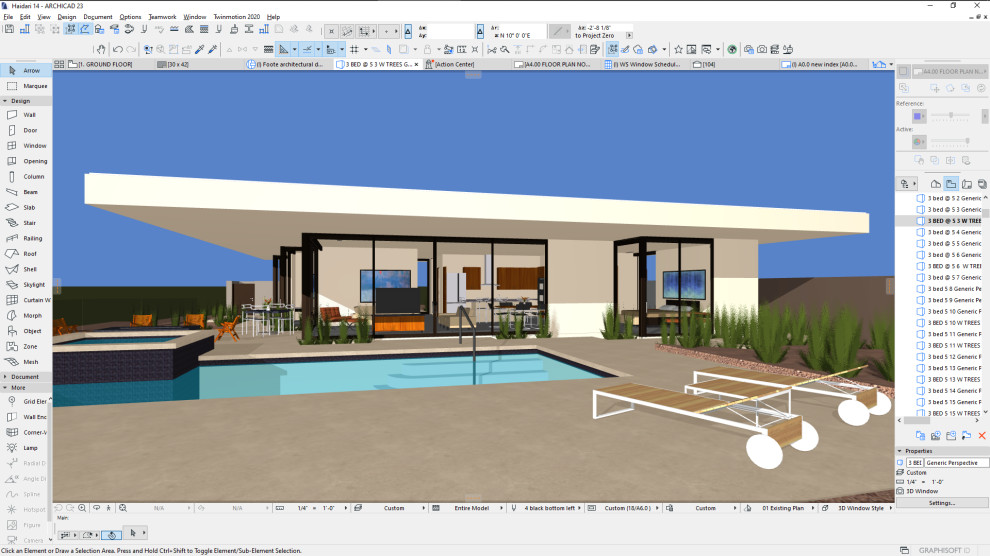The image size is (990, 556).
Task: Select the Wall tool
Action: click(x=25, y=115)
